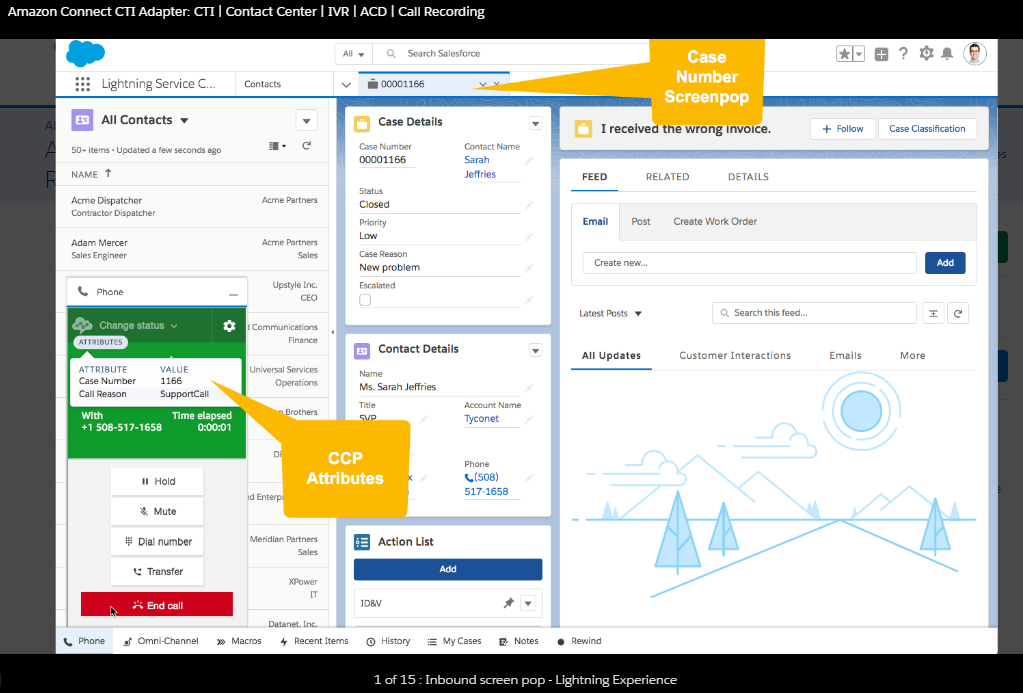Select the Create Work Order tab

click(x=715, y=222)
